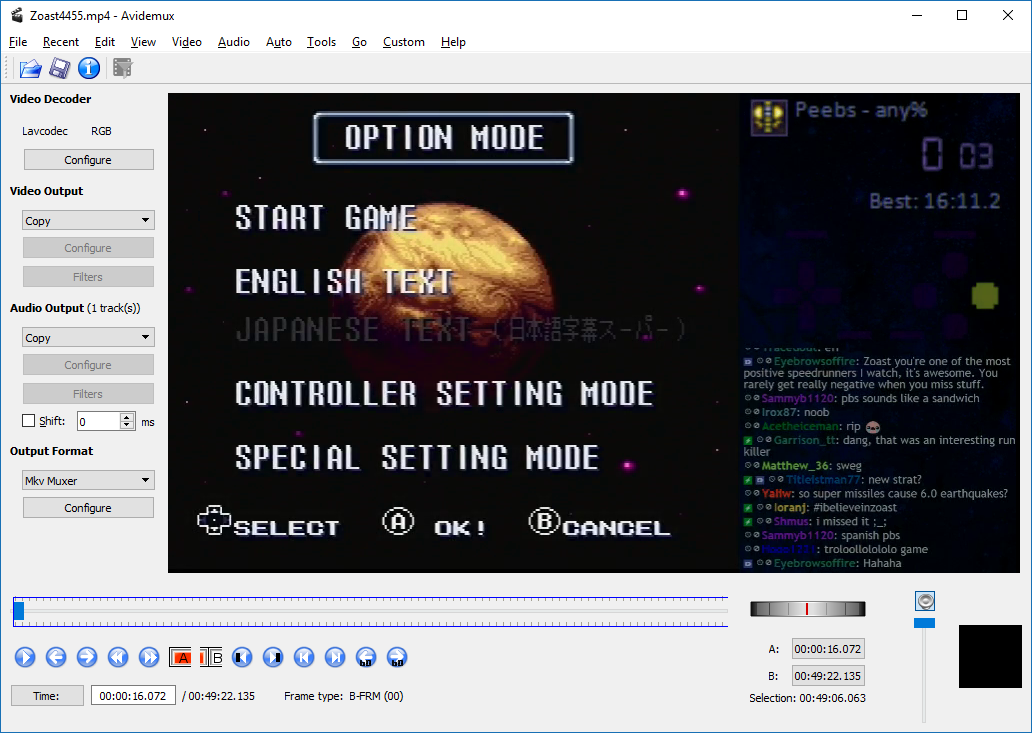Step back to the previous frame
The height and width of the screenshot is (733, 1032).
(56, 657)
